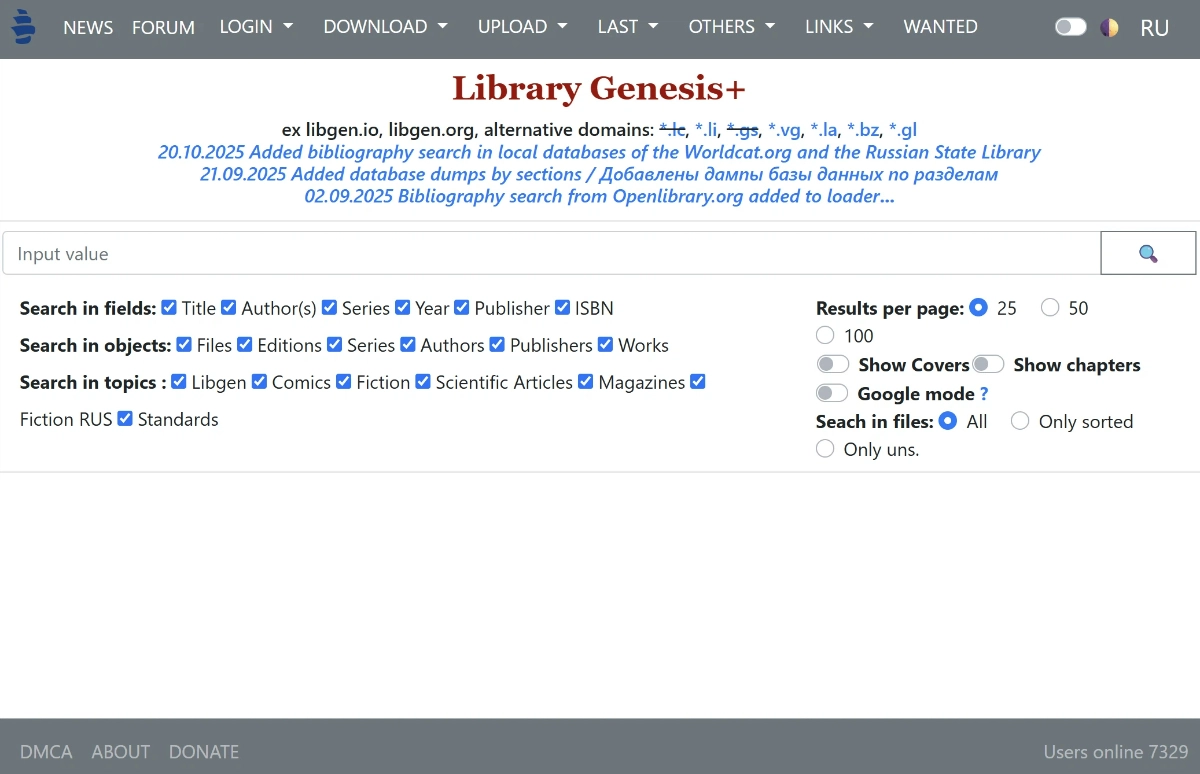
Task: Open the 02.09.2025 Openlibrary news item
Action: coord(599,196)
